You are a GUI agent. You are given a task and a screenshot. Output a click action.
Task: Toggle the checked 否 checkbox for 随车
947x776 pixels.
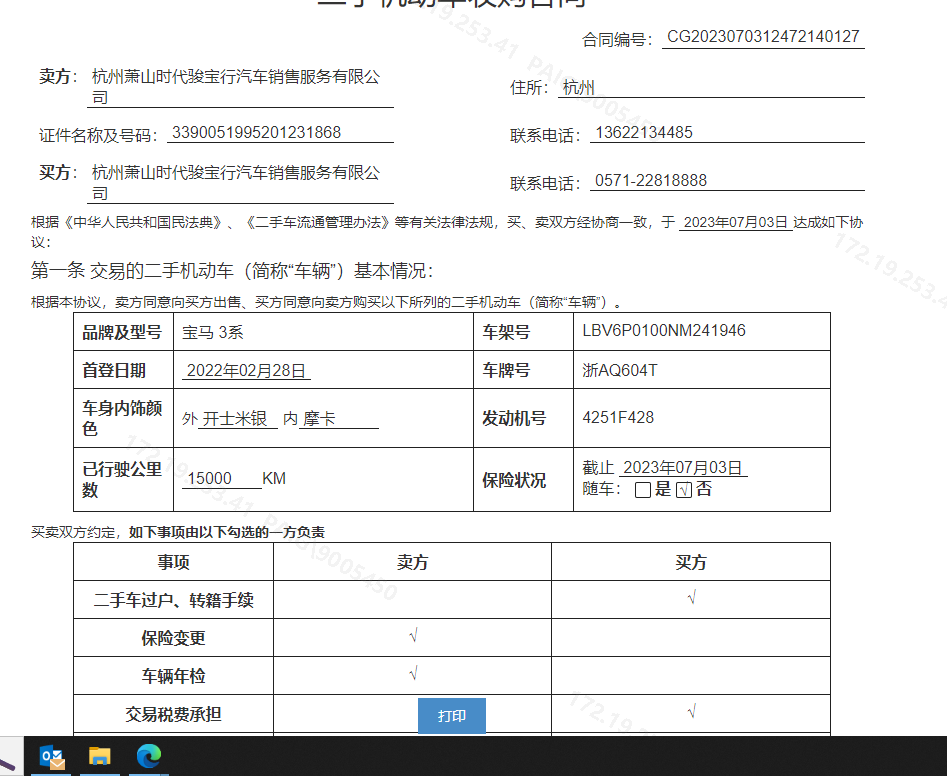[684, 490]
